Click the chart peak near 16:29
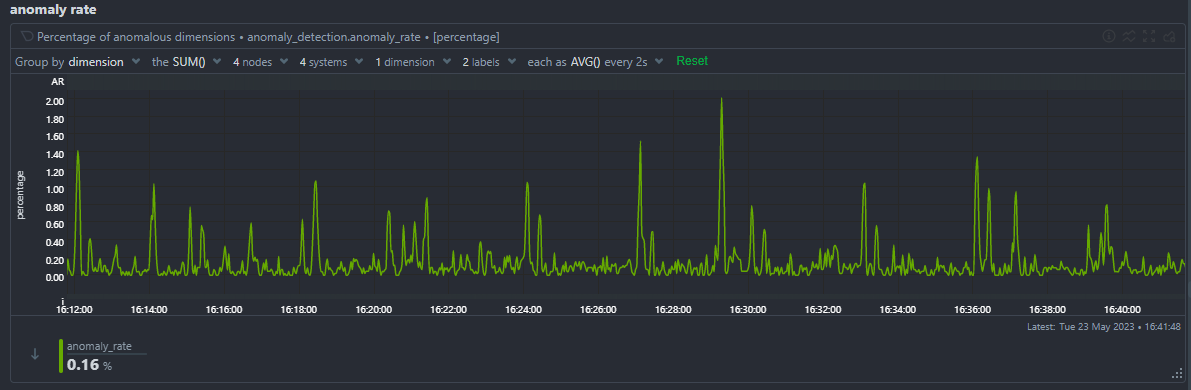 pyautogui.click(x=721, y=99)
